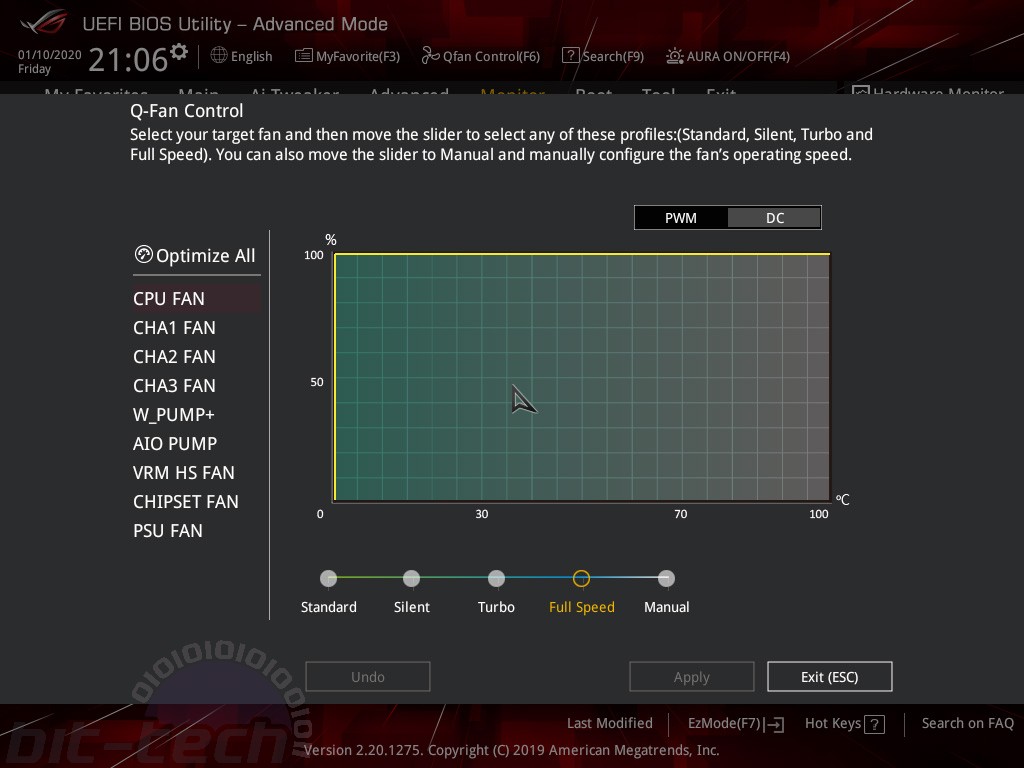Click the globe icon for English language

[219, 56]
